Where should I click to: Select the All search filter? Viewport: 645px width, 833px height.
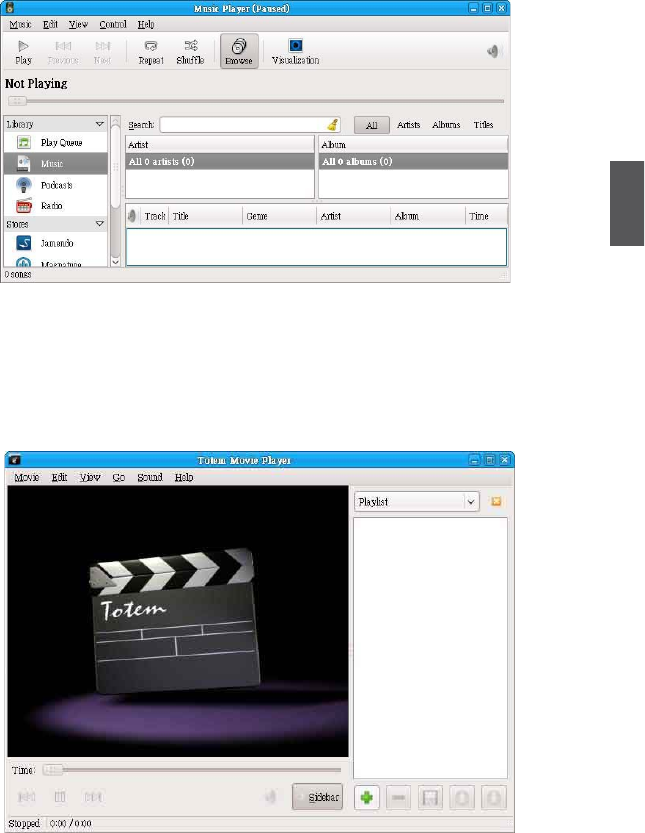pyautogui.click(x=371, y=125)
